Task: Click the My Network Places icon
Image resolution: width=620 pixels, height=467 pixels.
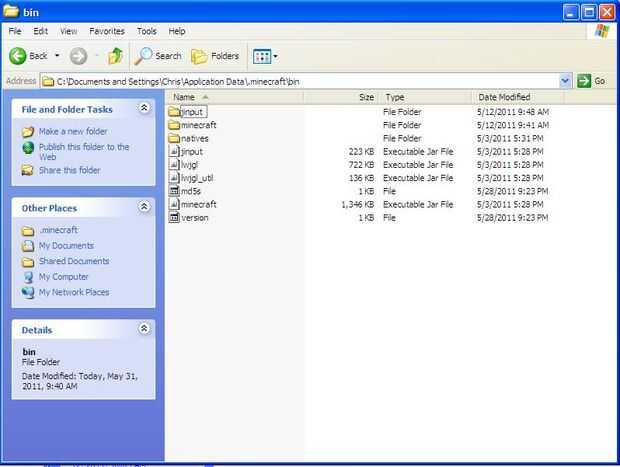Action: (28, 293)
